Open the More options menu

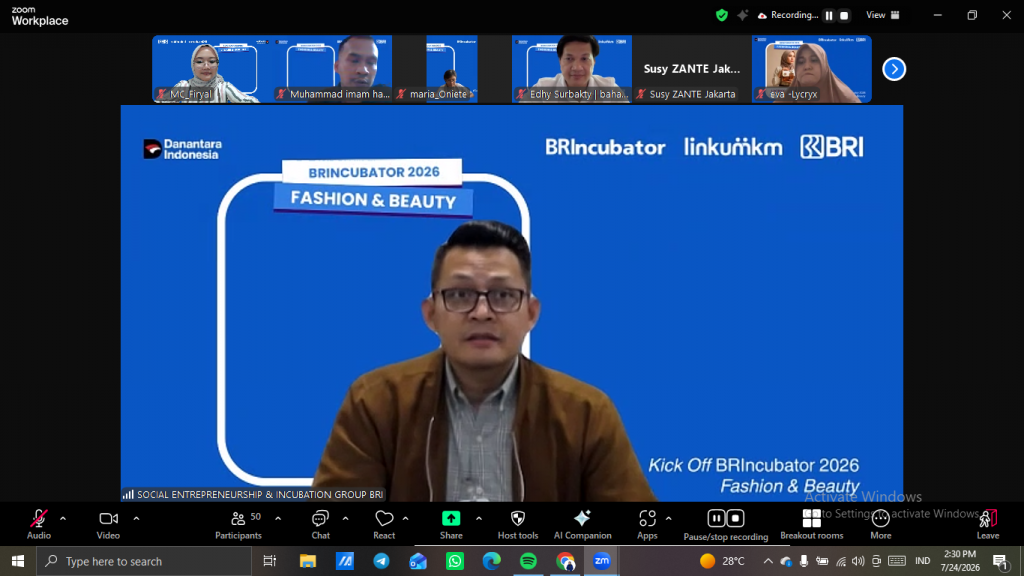pos(880,524)
